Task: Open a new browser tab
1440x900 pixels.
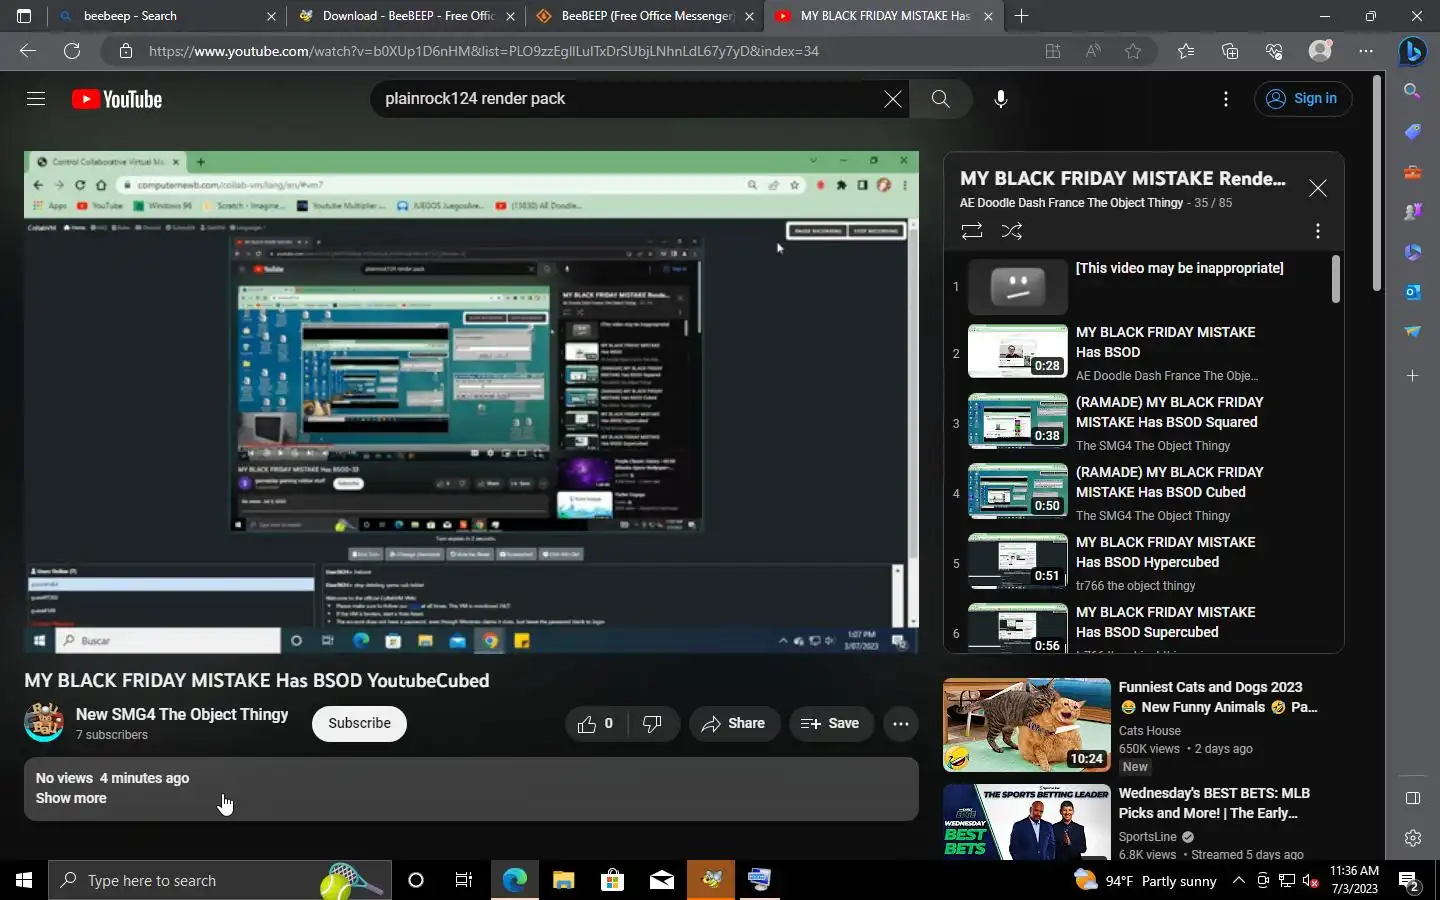Action: (x=1021, y=16)
